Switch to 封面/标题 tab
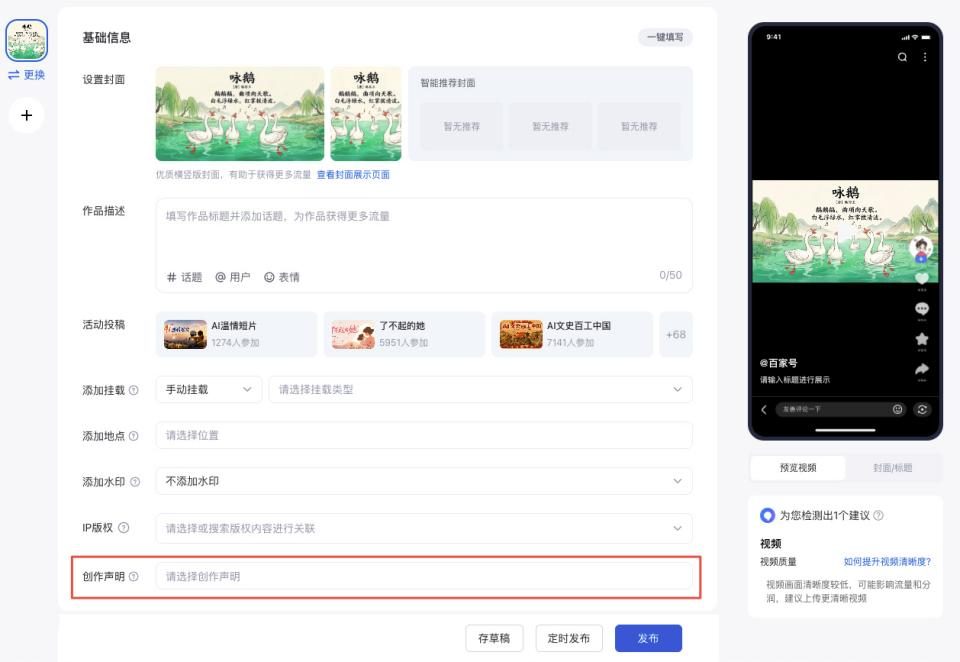 tap(892, 468)
